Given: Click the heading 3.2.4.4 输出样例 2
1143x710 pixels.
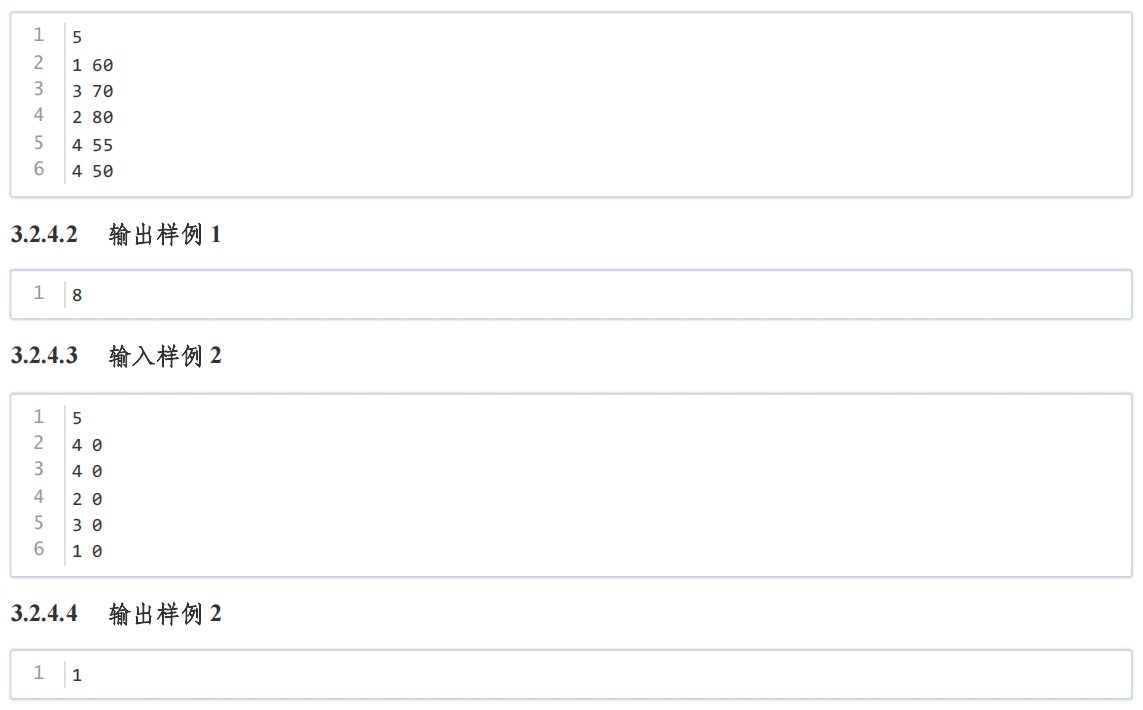Looking at the screenshot, I should 116,614.
